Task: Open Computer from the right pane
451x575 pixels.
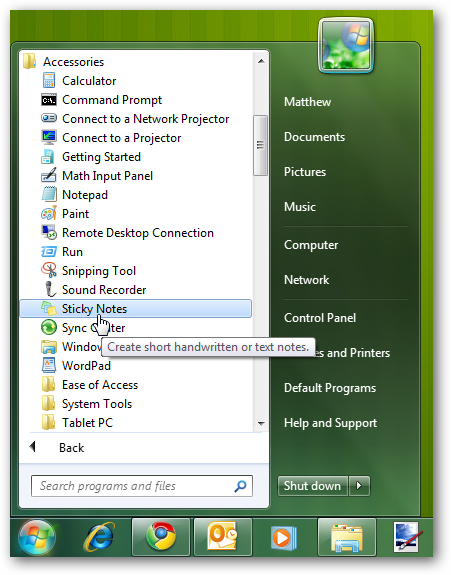Action: 311,245
